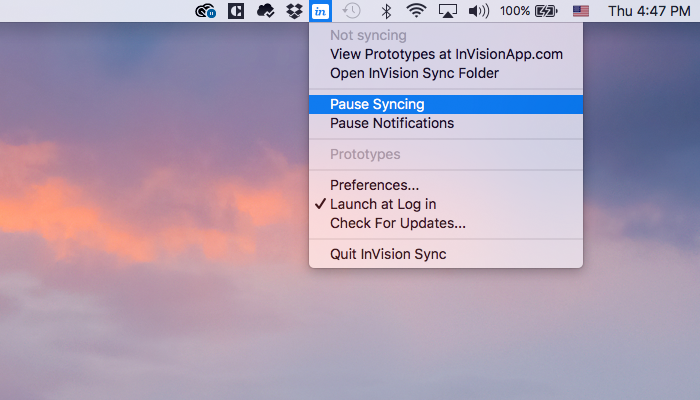Click the Not syncing status label
Viewport: 700px width, 400px height.
pyautogui.click(x=368, y=35)
